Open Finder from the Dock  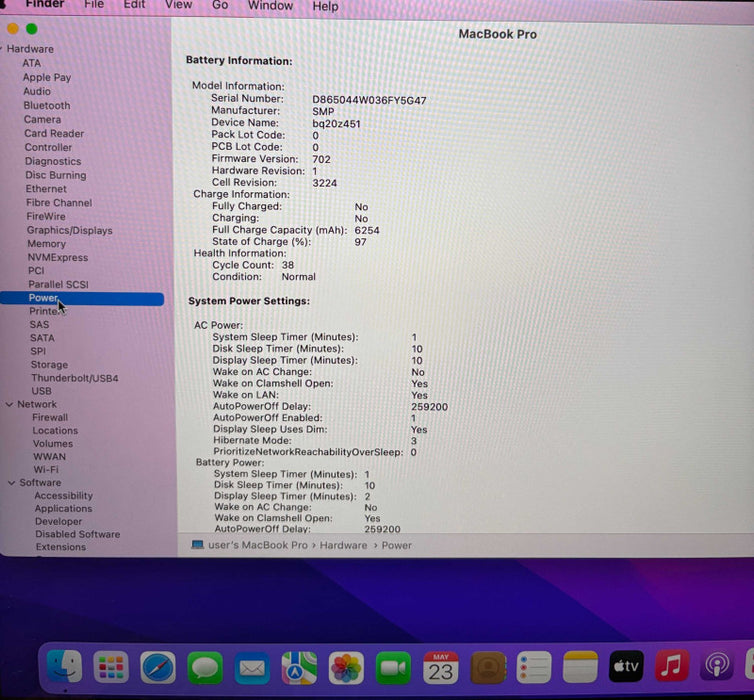[x=64, y=667]
